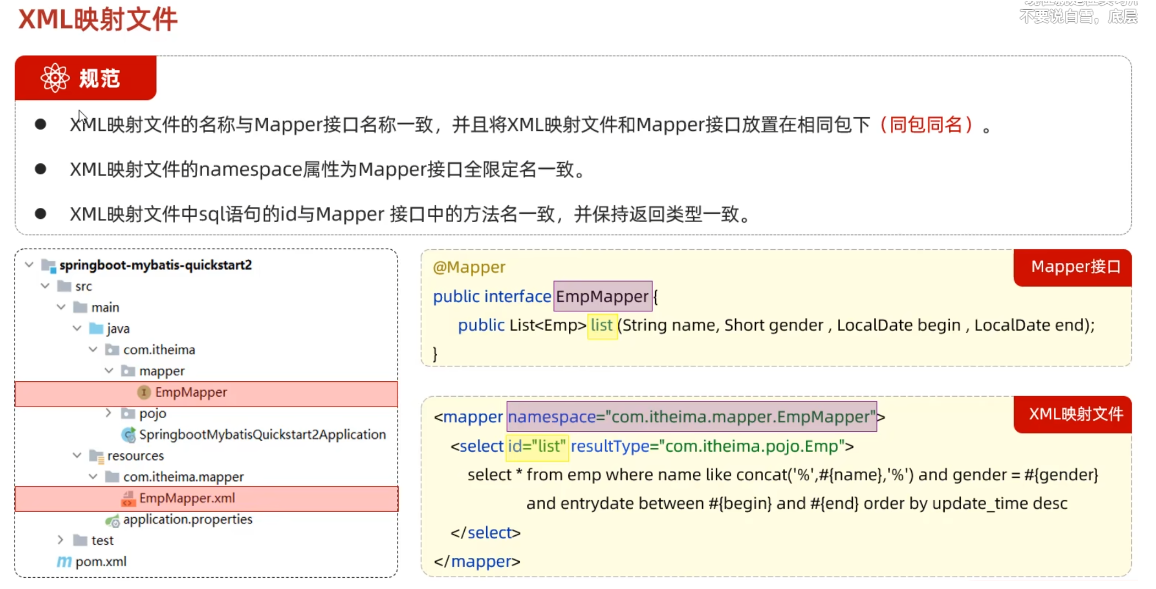Select application.properties in the tree
This screenshot has width=1156, height=589.
pyautogui.click(x=187, y=520)
